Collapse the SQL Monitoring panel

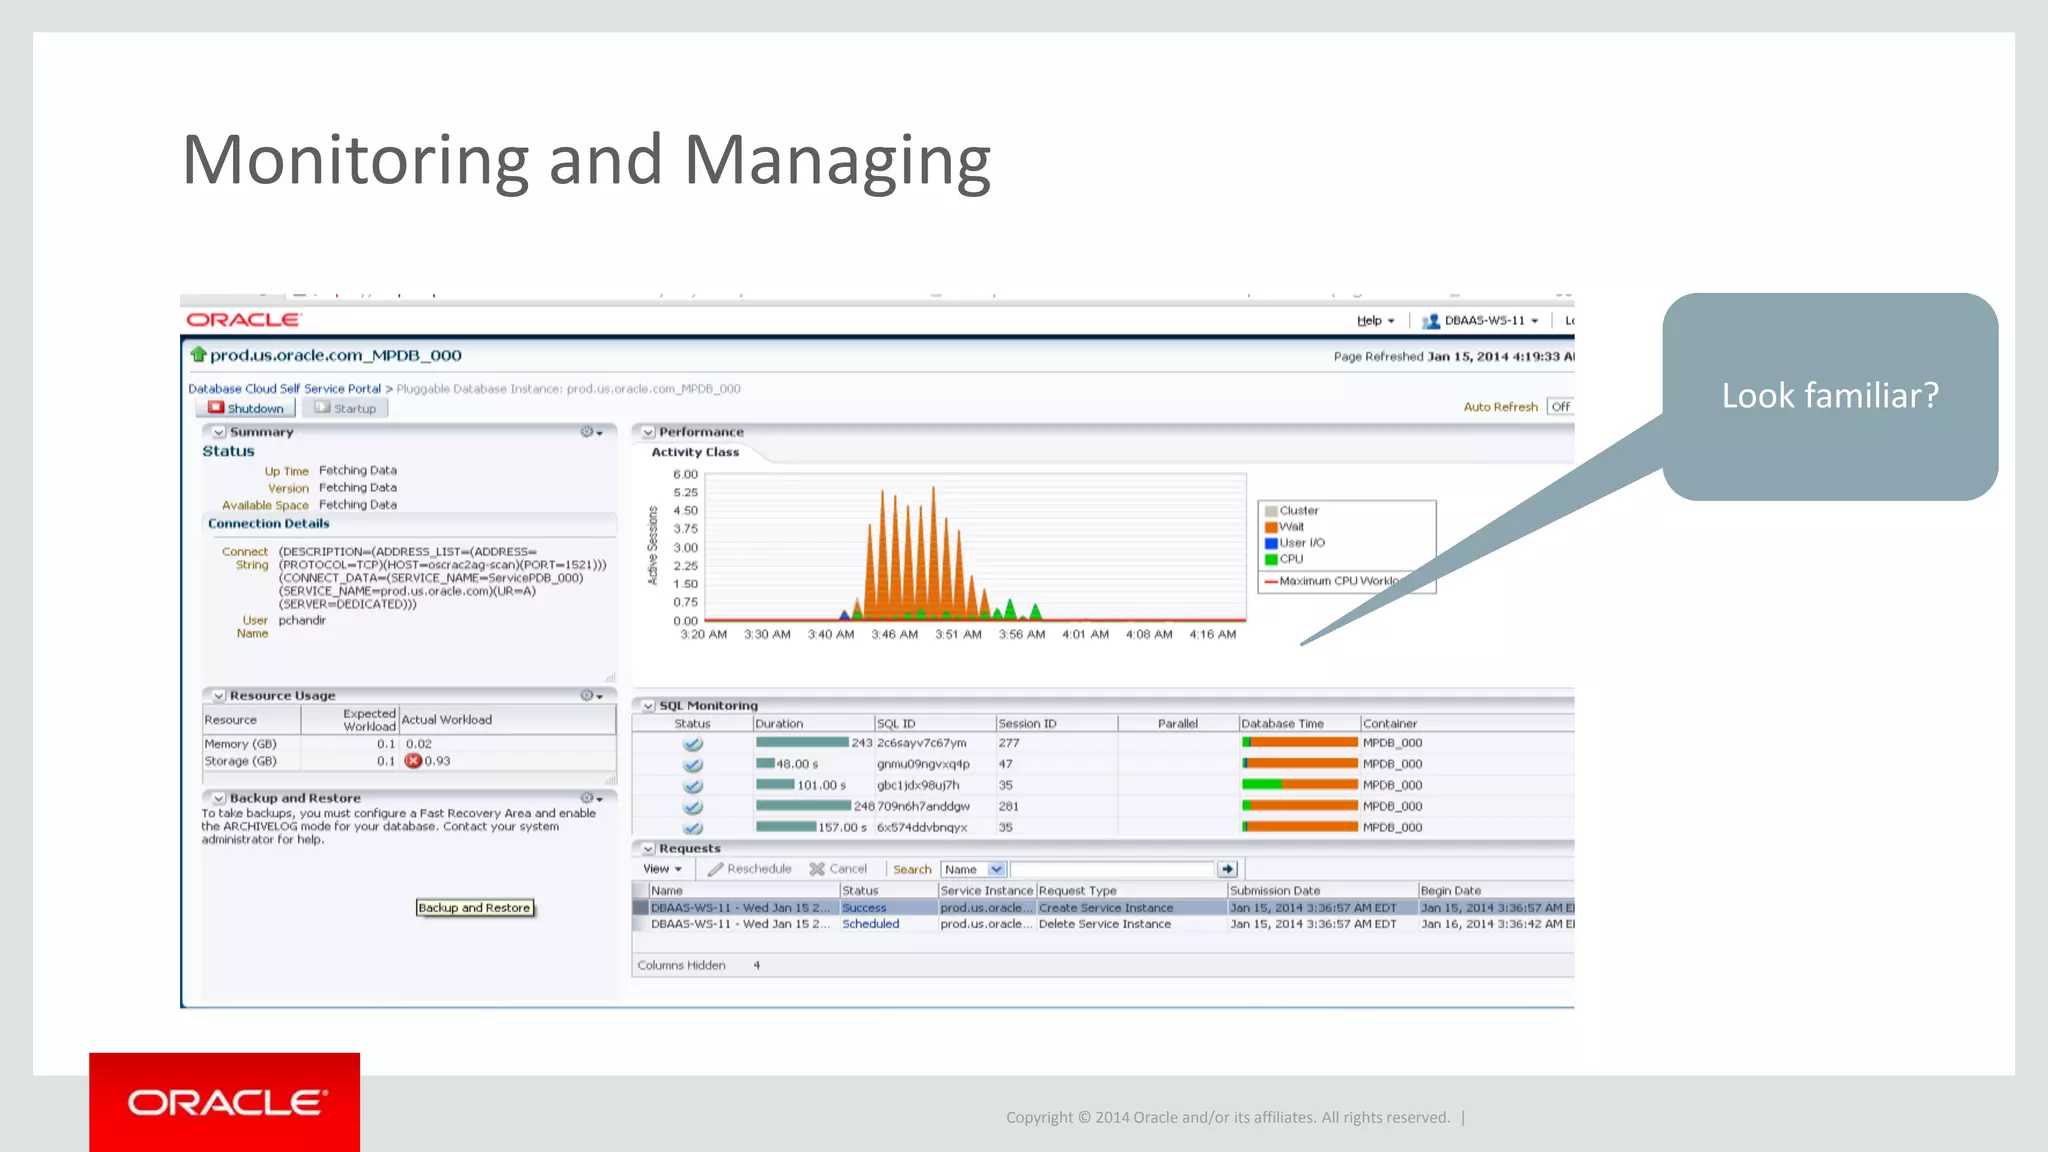coord(648,706)
